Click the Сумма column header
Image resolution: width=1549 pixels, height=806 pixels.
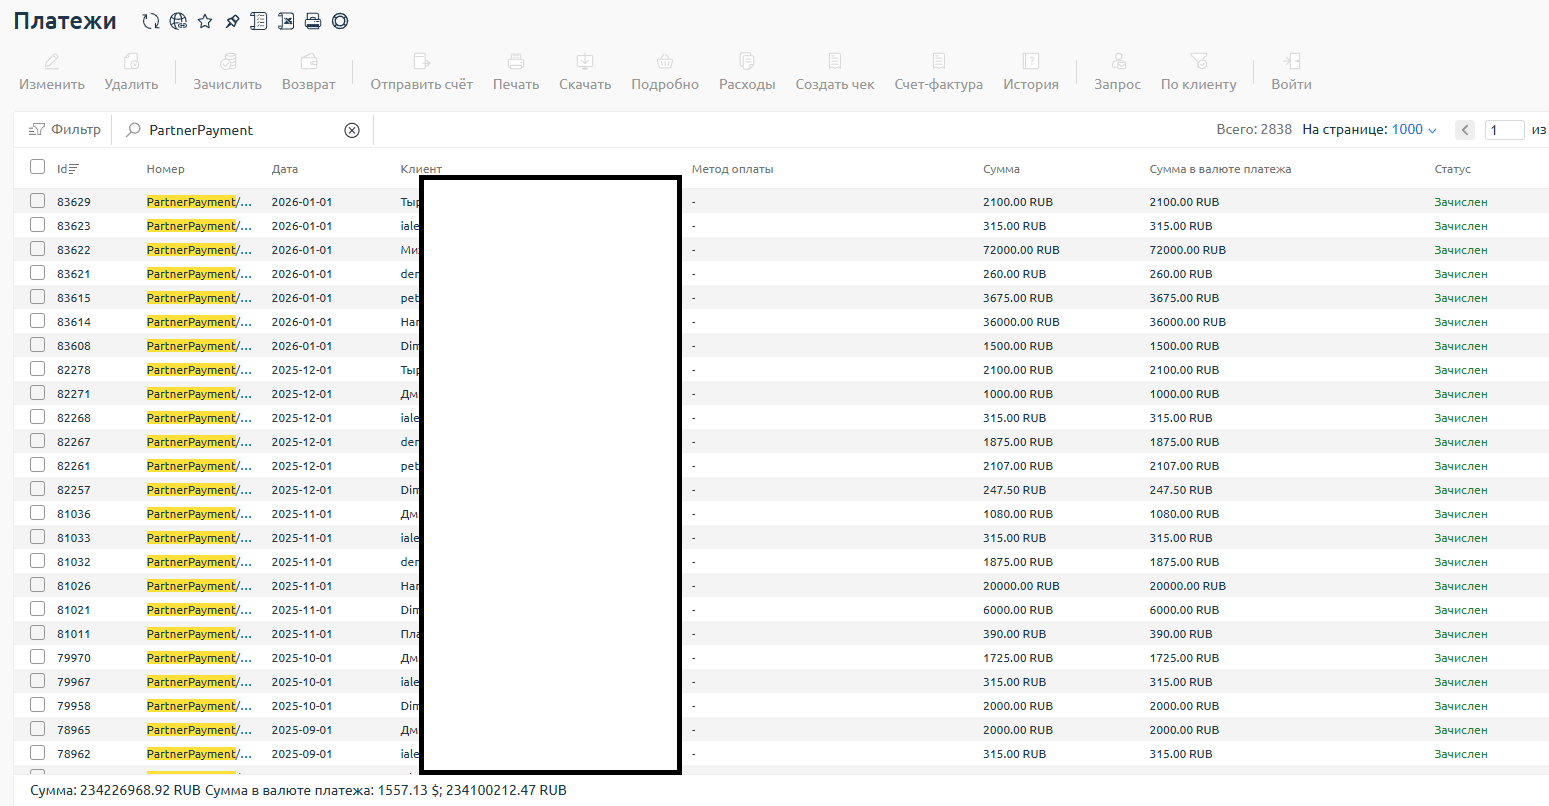[x=1001, y=169]
